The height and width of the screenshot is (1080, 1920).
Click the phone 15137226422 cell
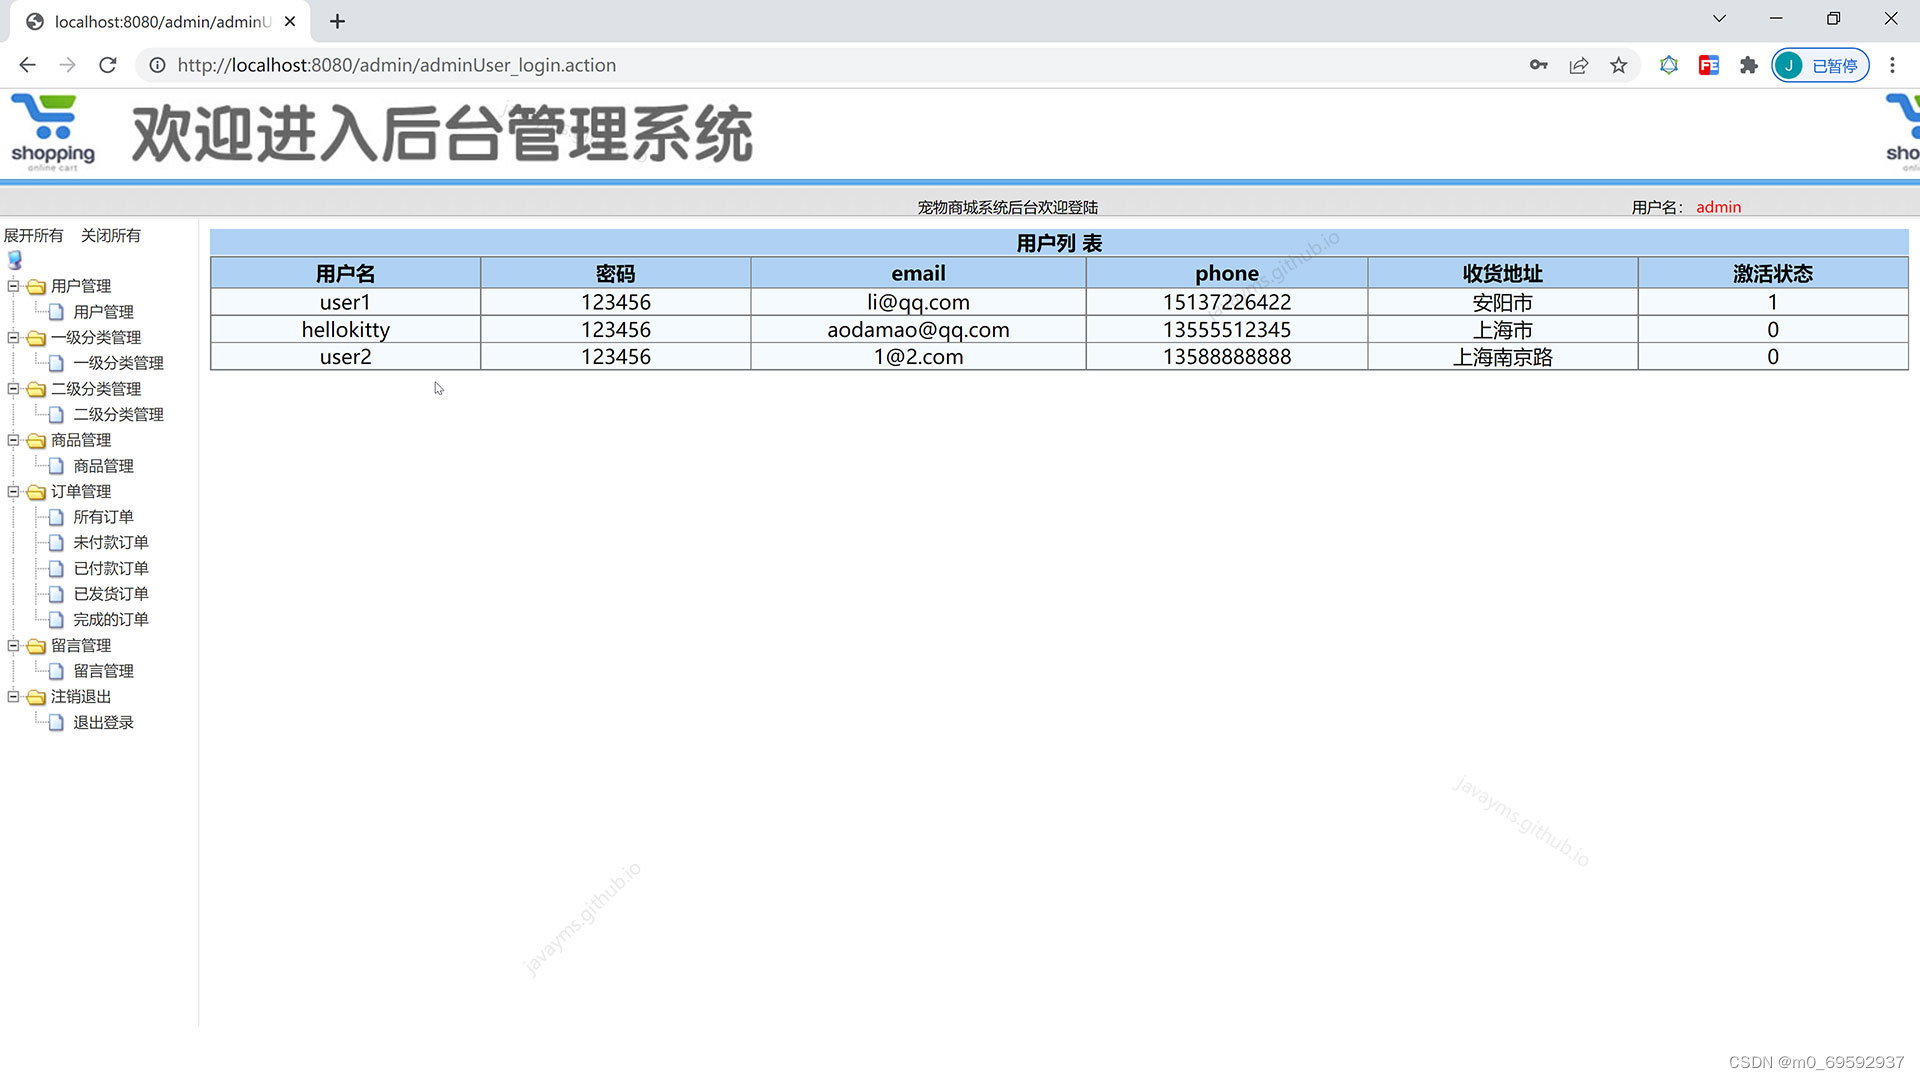point(1227,302)
